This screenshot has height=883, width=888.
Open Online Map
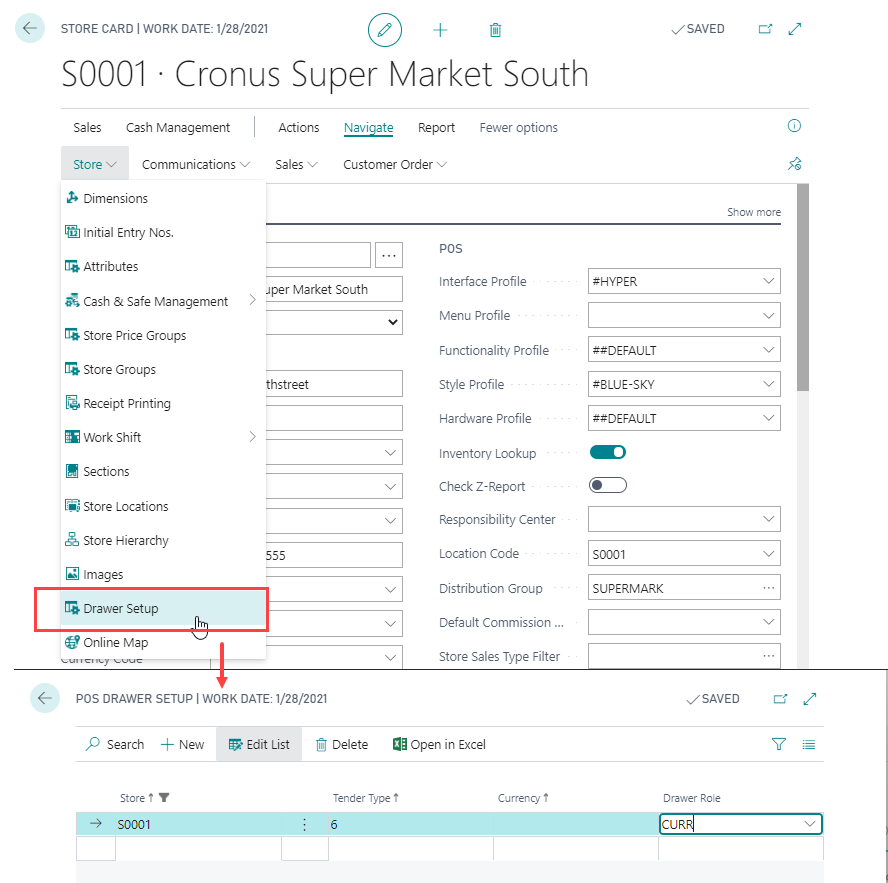[x=163, y=642]
